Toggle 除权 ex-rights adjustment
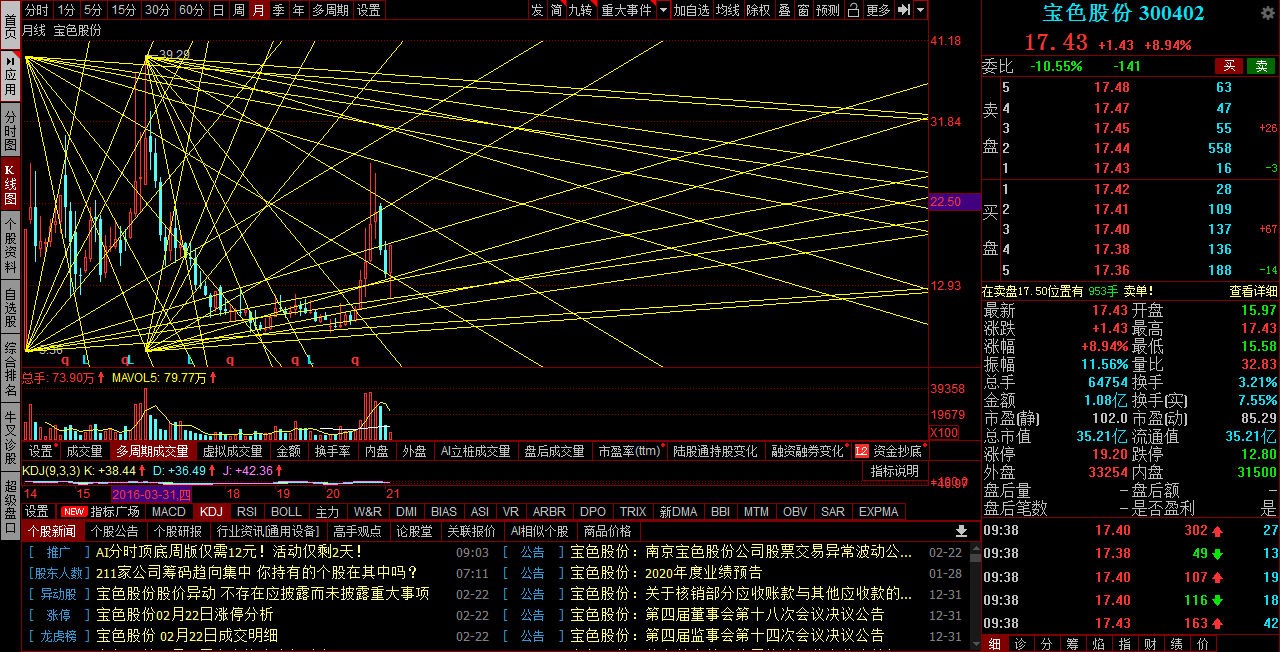 (x=759, y=10)
